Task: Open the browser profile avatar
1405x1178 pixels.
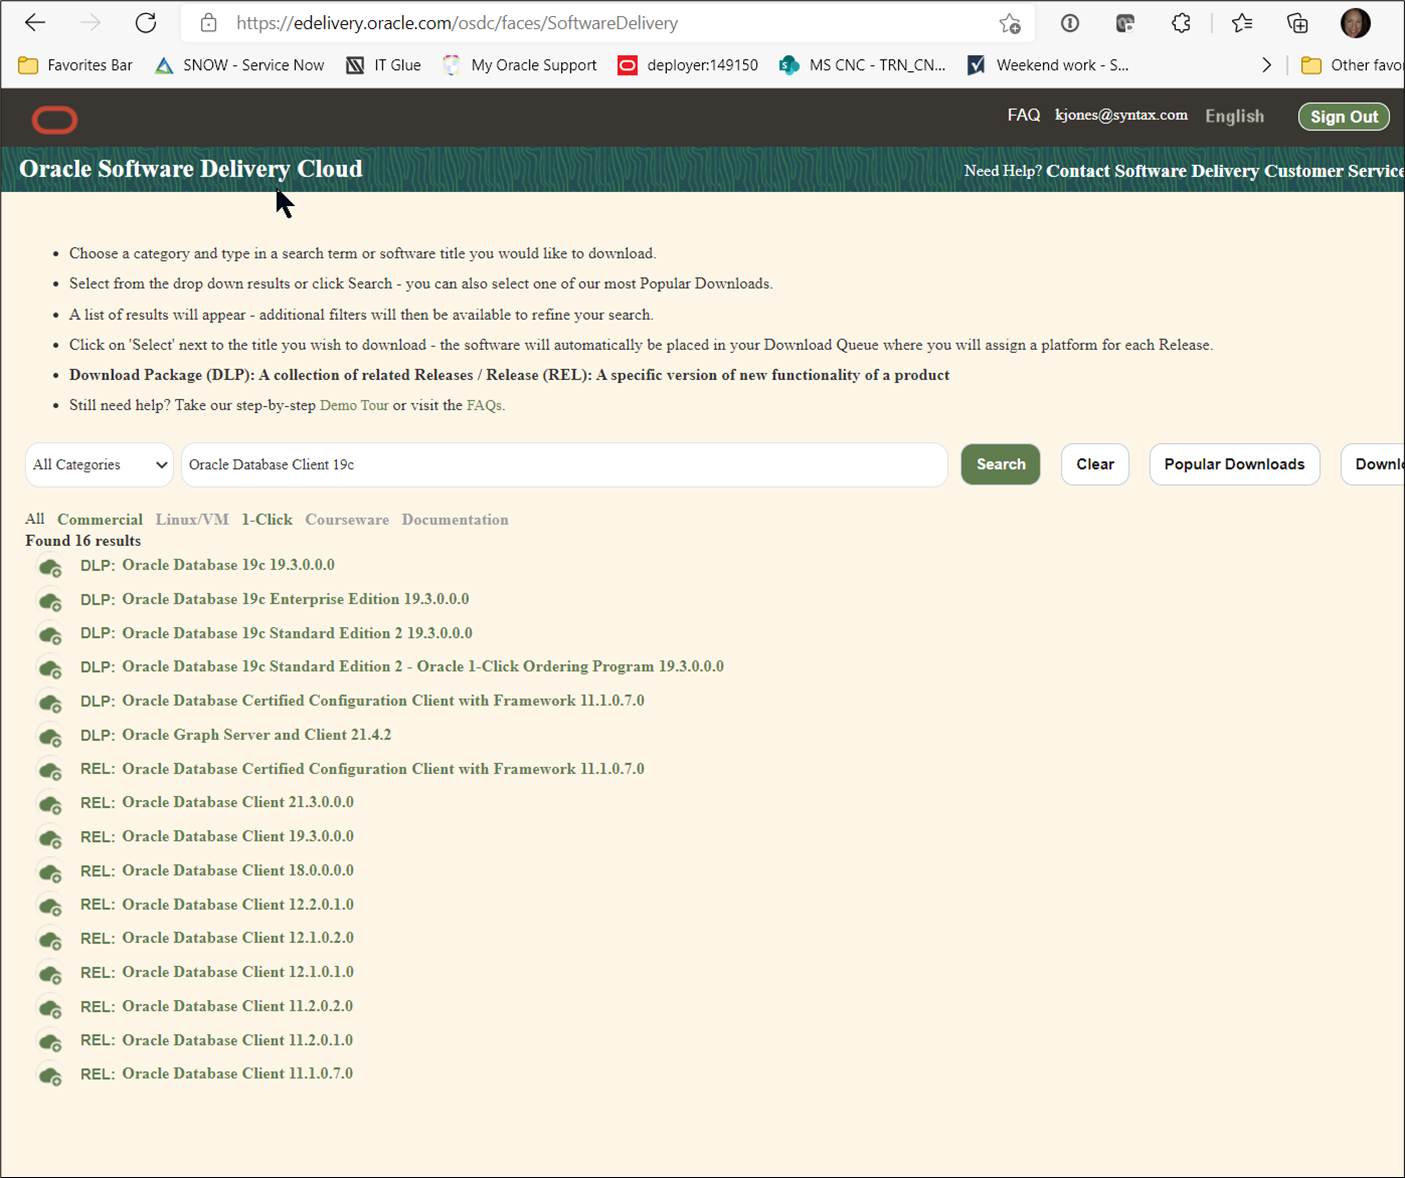Action: (x=1355, y=23)
